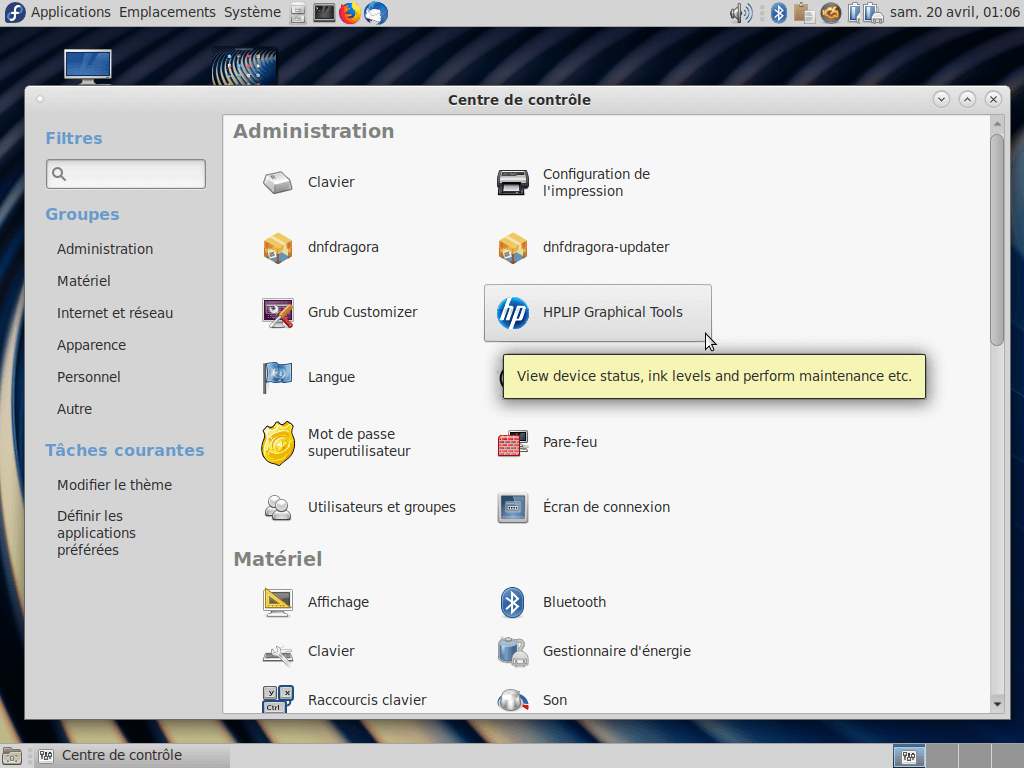Viewport: 1024px width, 768px height.
Task: Click the vertical scrollbar thumb
Action: (x=997, y=240)
